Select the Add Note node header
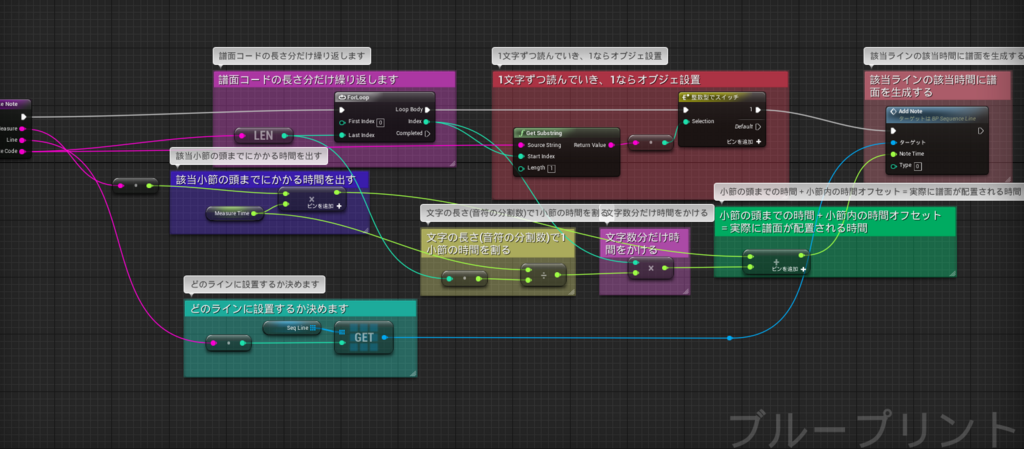This screenshot has width=1024, height=449. 937,114
